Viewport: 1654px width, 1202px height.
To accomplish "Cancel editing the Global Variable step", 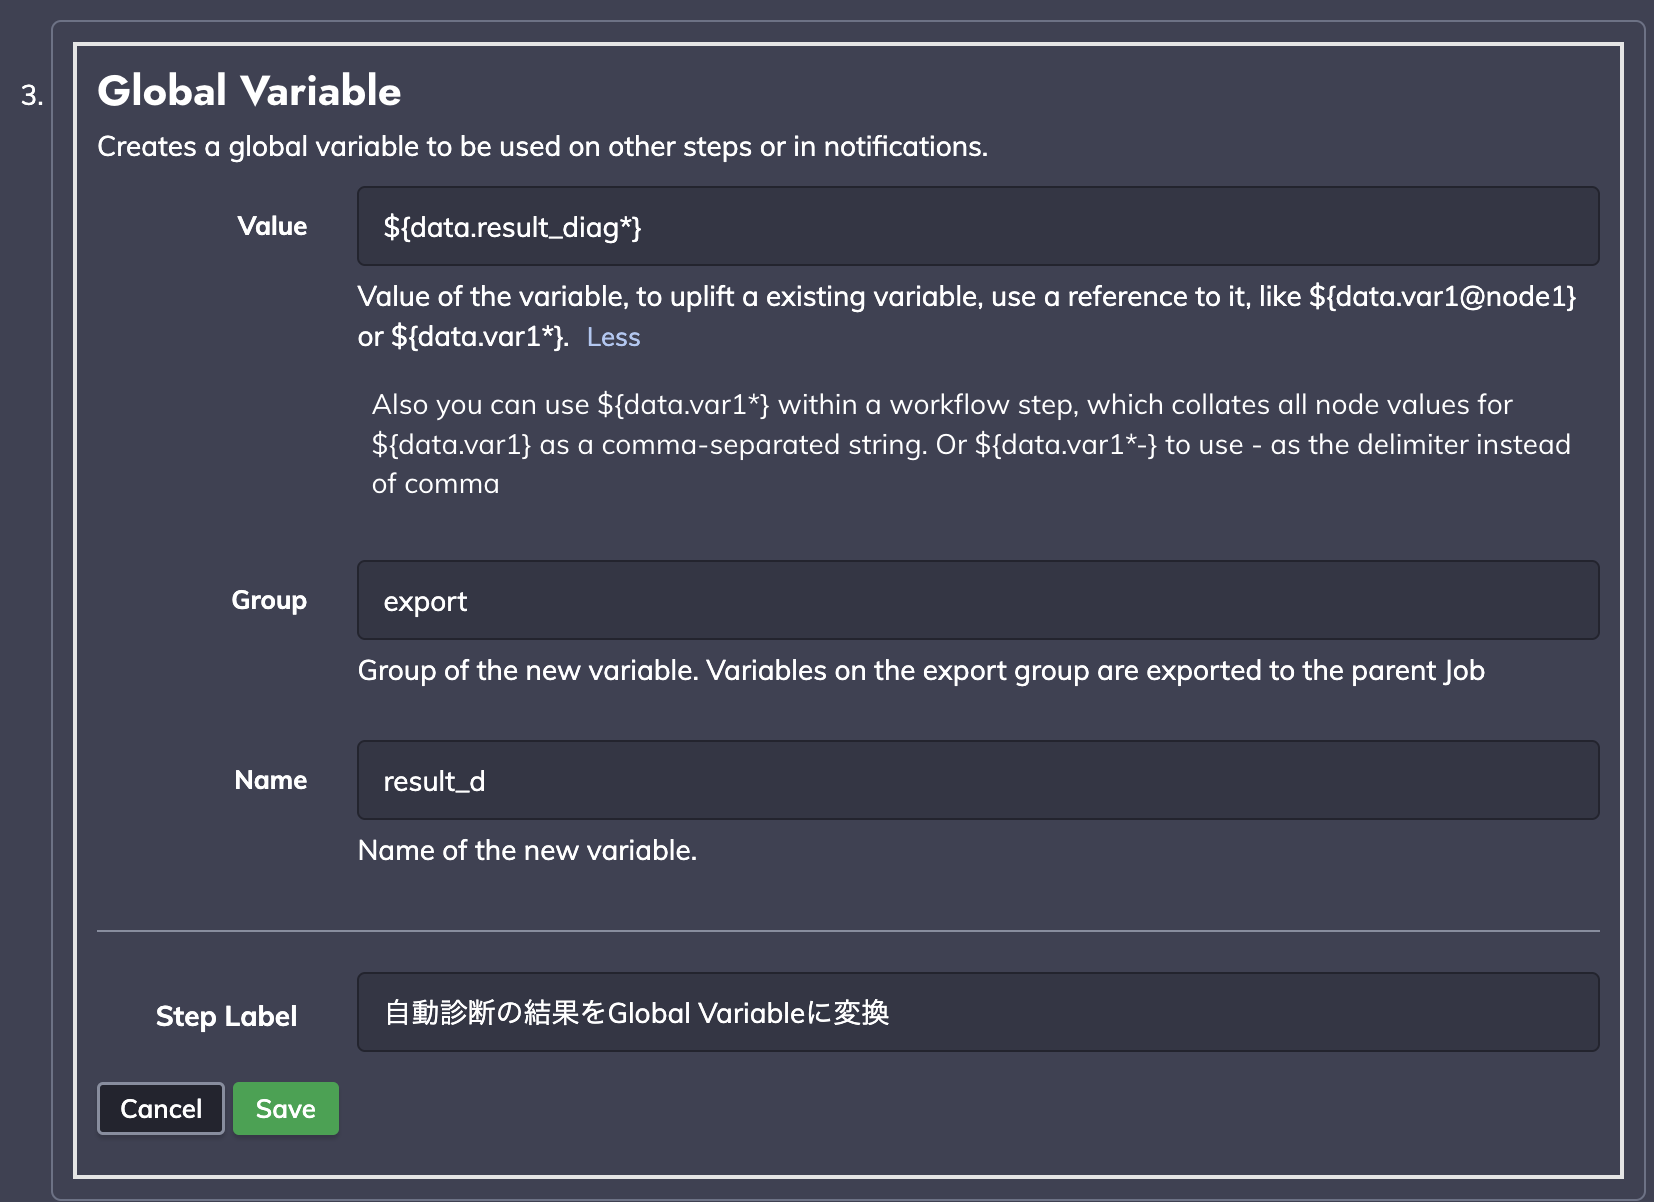I will (x=161, y=1109).
